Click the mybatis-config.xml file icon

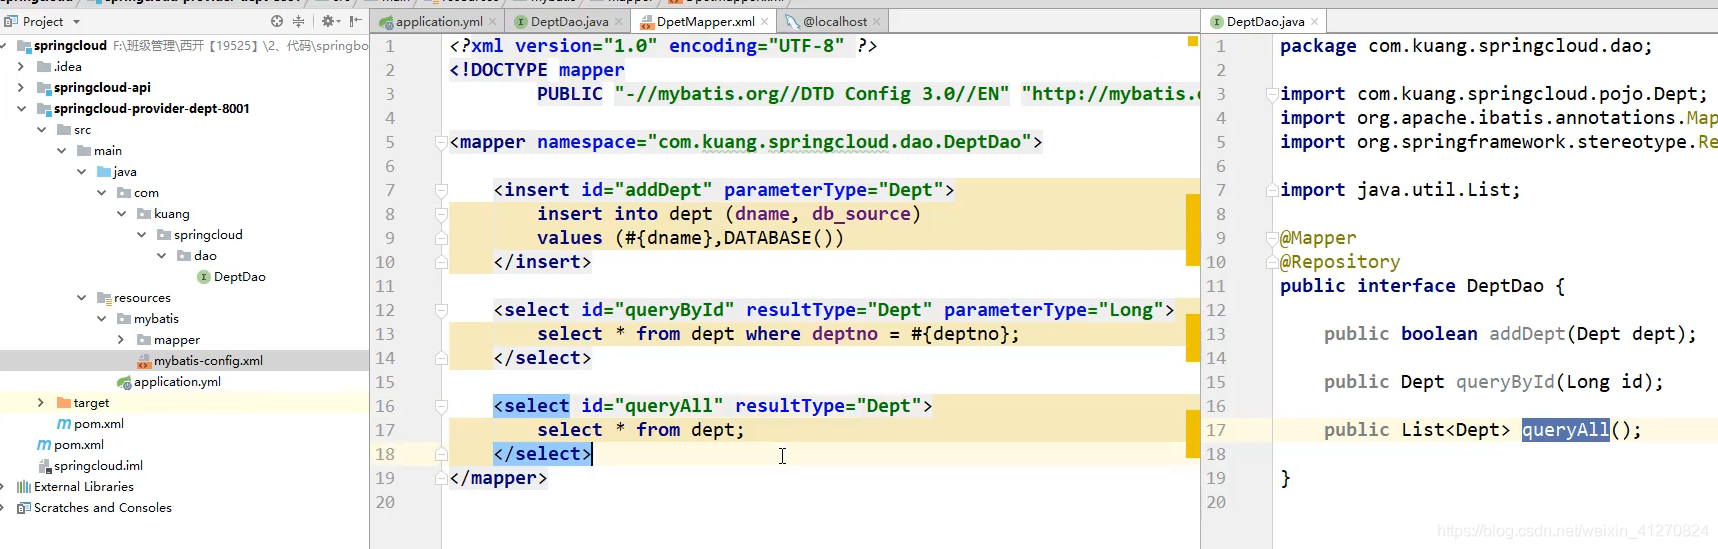pos(144,361)
